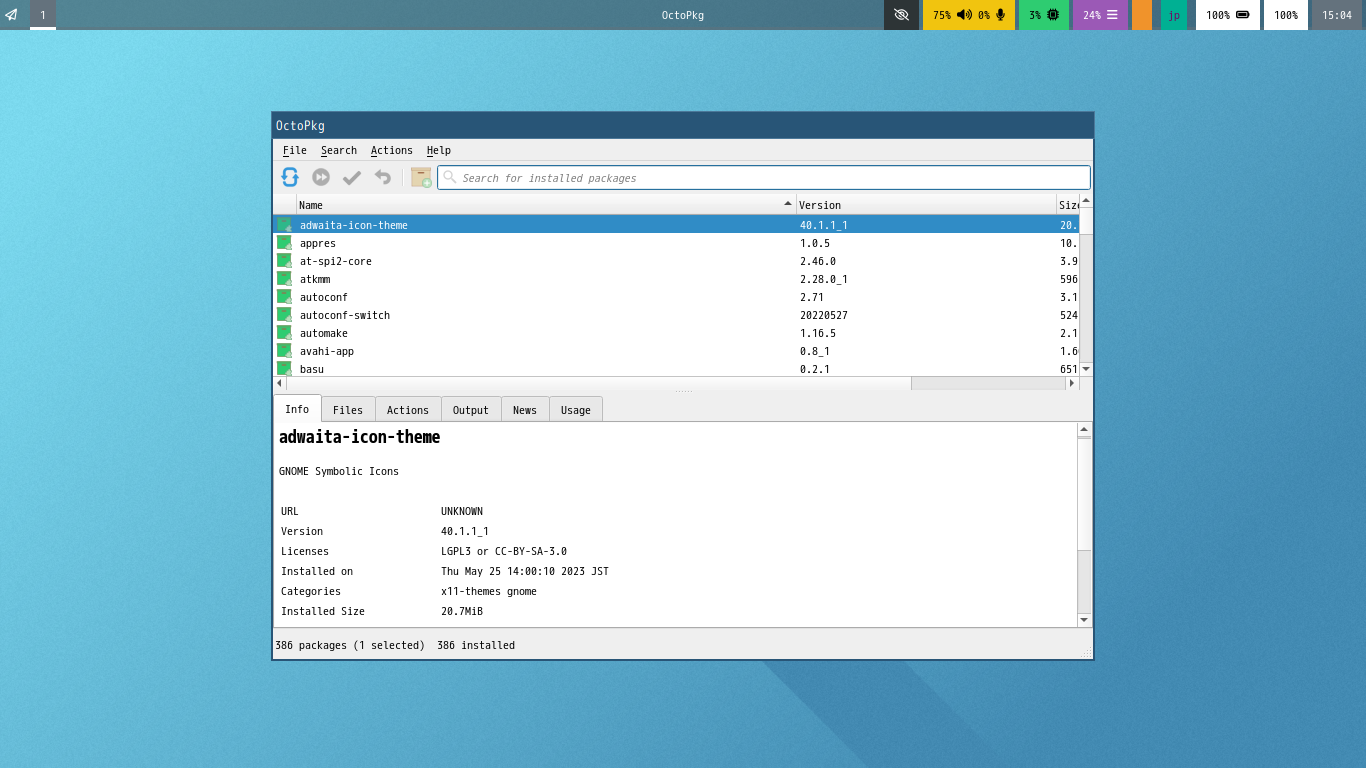Click the volume speaker icon in panel
Screen dimensions: 1366x768
(x=964, y=15)
